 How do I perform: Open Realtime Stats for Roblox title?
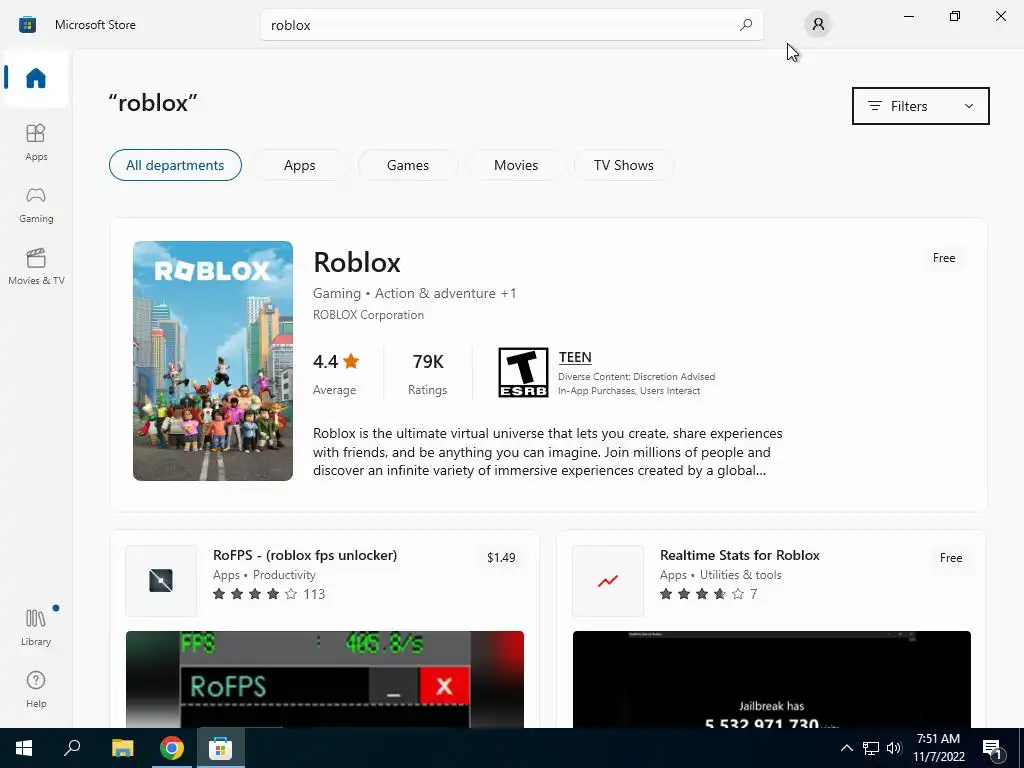[739, 555]
